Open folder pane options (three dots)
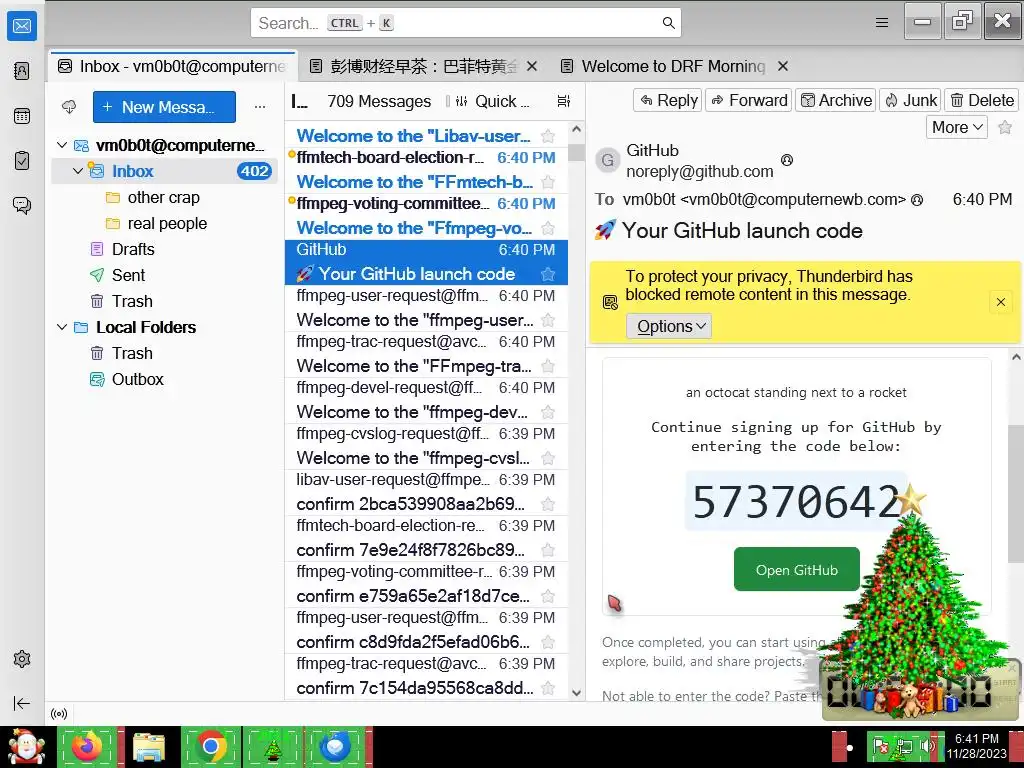This screenshot has height=768, width=1024. (260, 106)
